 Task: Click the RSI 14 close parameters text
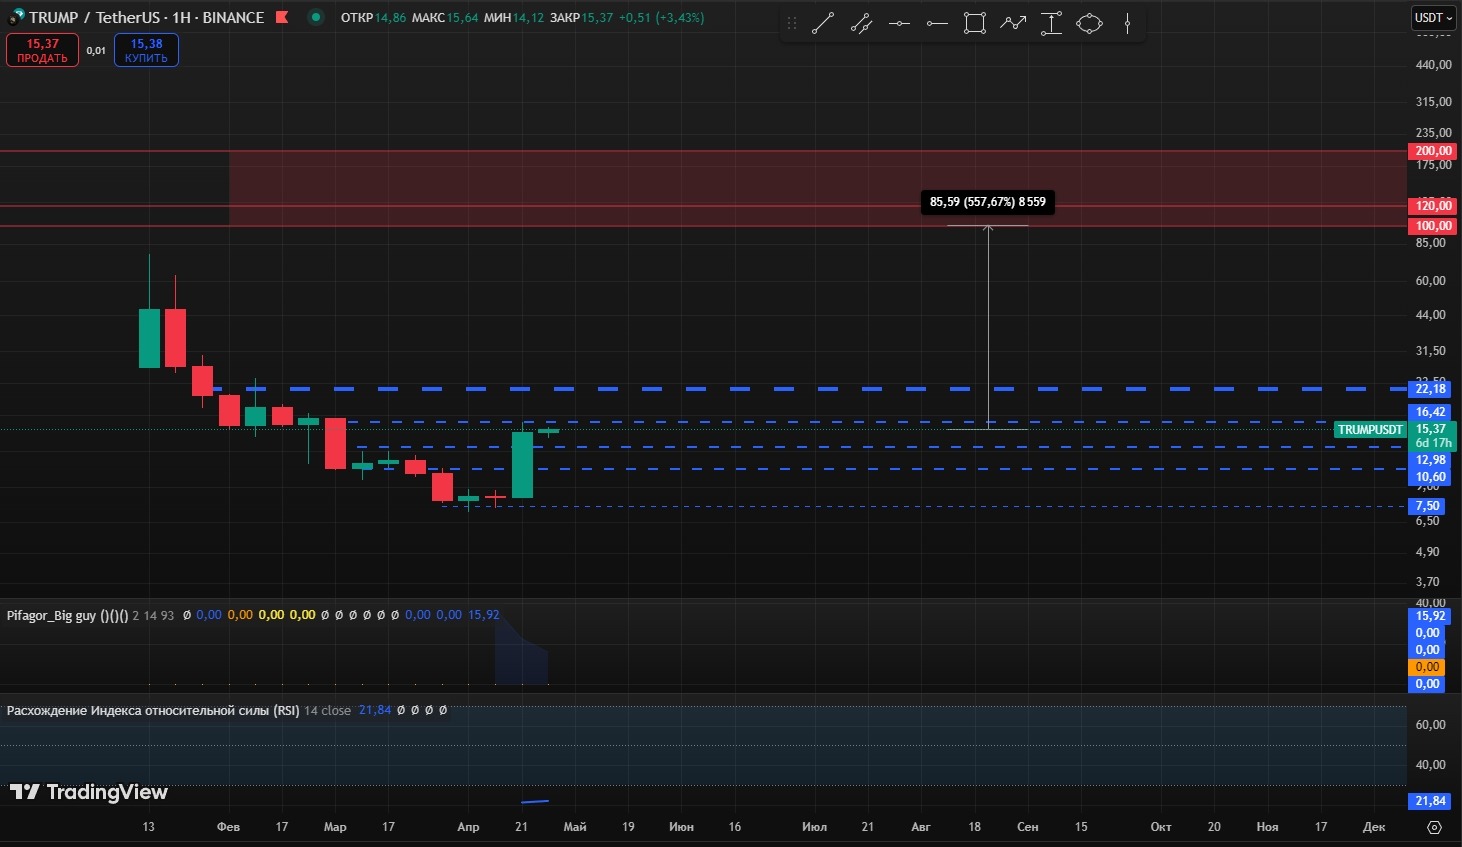pyautogui.click(x=327, y=710)
